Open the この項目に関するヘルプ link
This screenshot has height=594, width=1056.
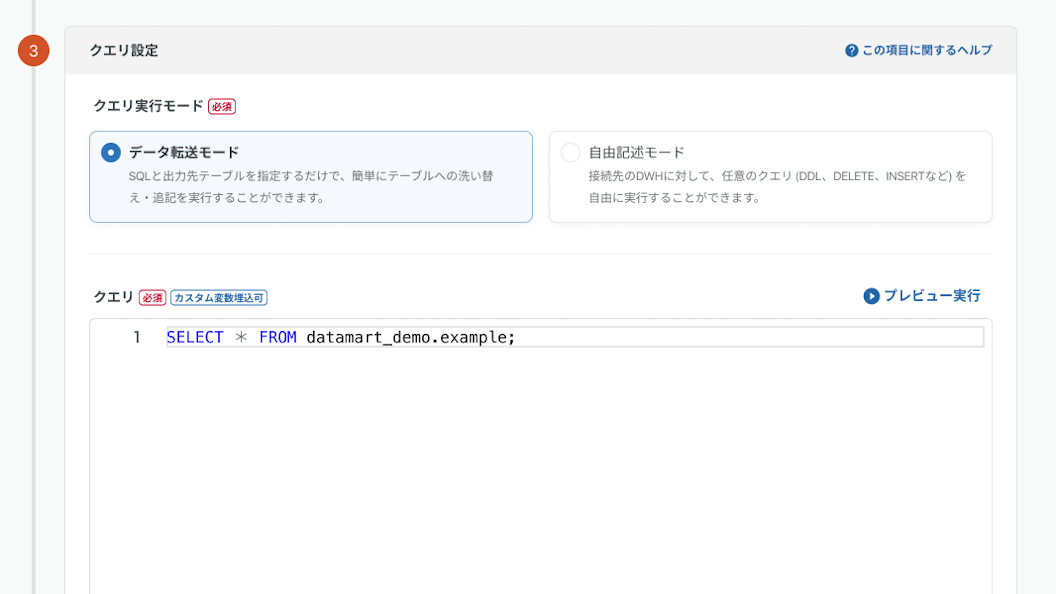coord(926,51)
